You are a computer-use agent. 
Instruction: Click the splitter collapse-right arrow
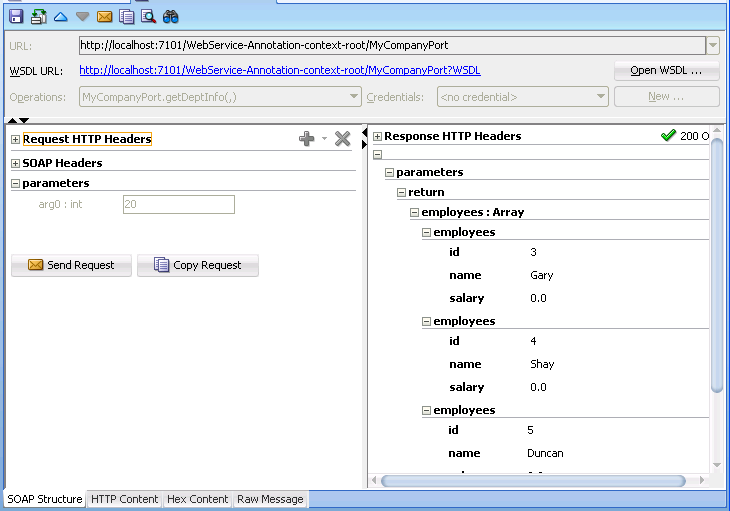tap(364, 145)
